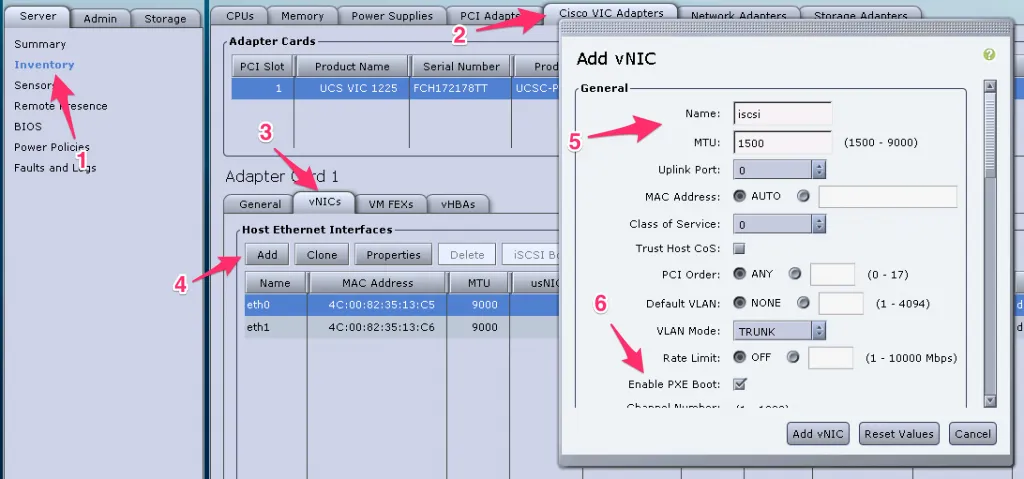Screen dimensions: 1024x479
Task: Open the vNICs tab
Action: (325, 202)
